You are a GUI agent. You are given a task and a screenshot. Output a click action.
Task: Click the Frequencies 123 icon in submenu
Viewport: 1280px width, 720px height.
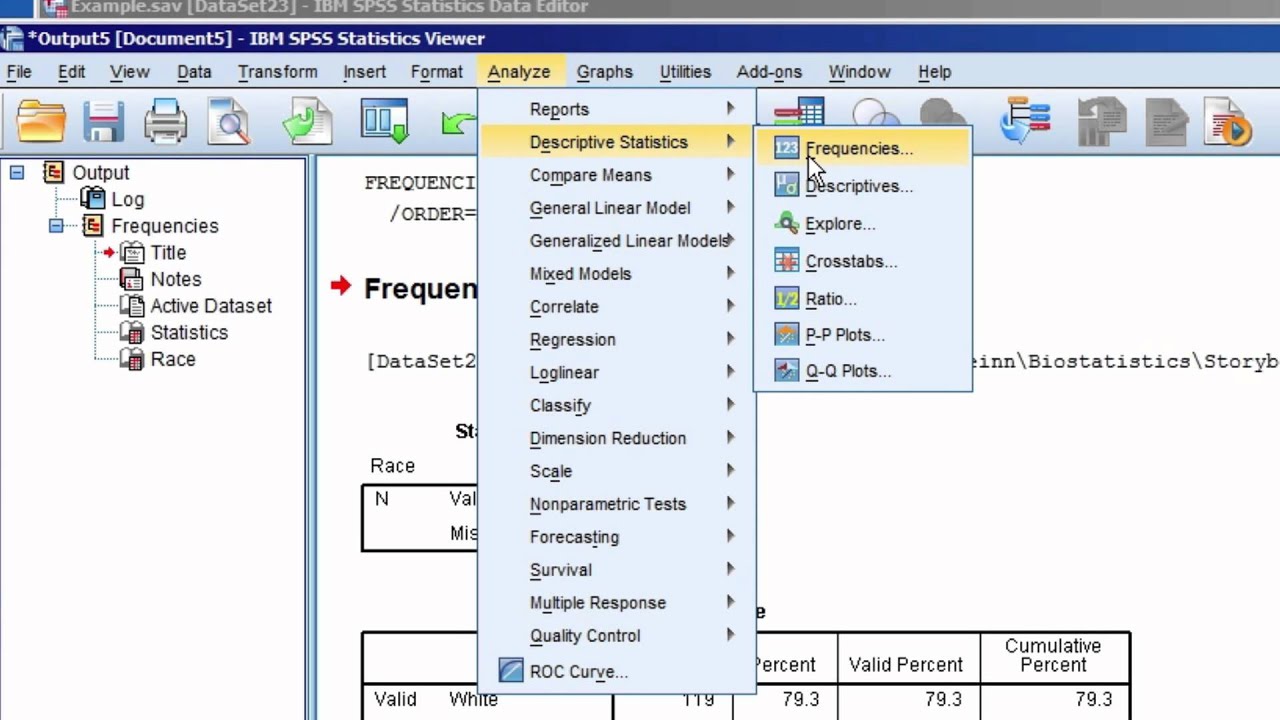787,148
